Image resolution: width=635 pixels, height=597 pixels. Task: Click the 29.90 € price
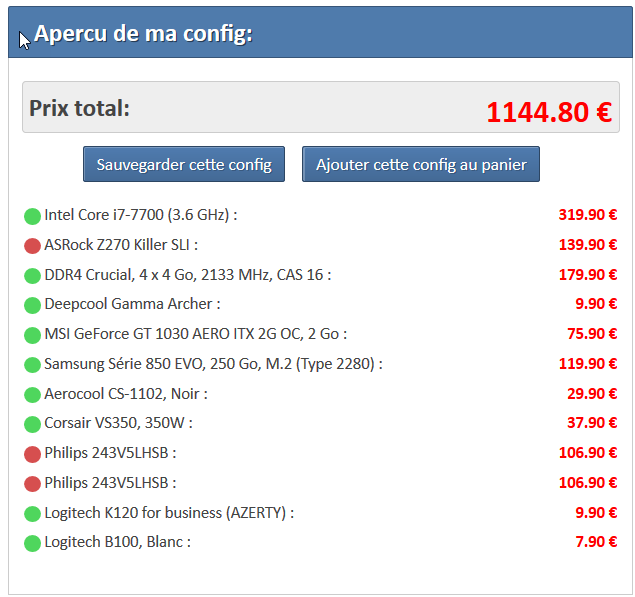(x=592, y=394)
